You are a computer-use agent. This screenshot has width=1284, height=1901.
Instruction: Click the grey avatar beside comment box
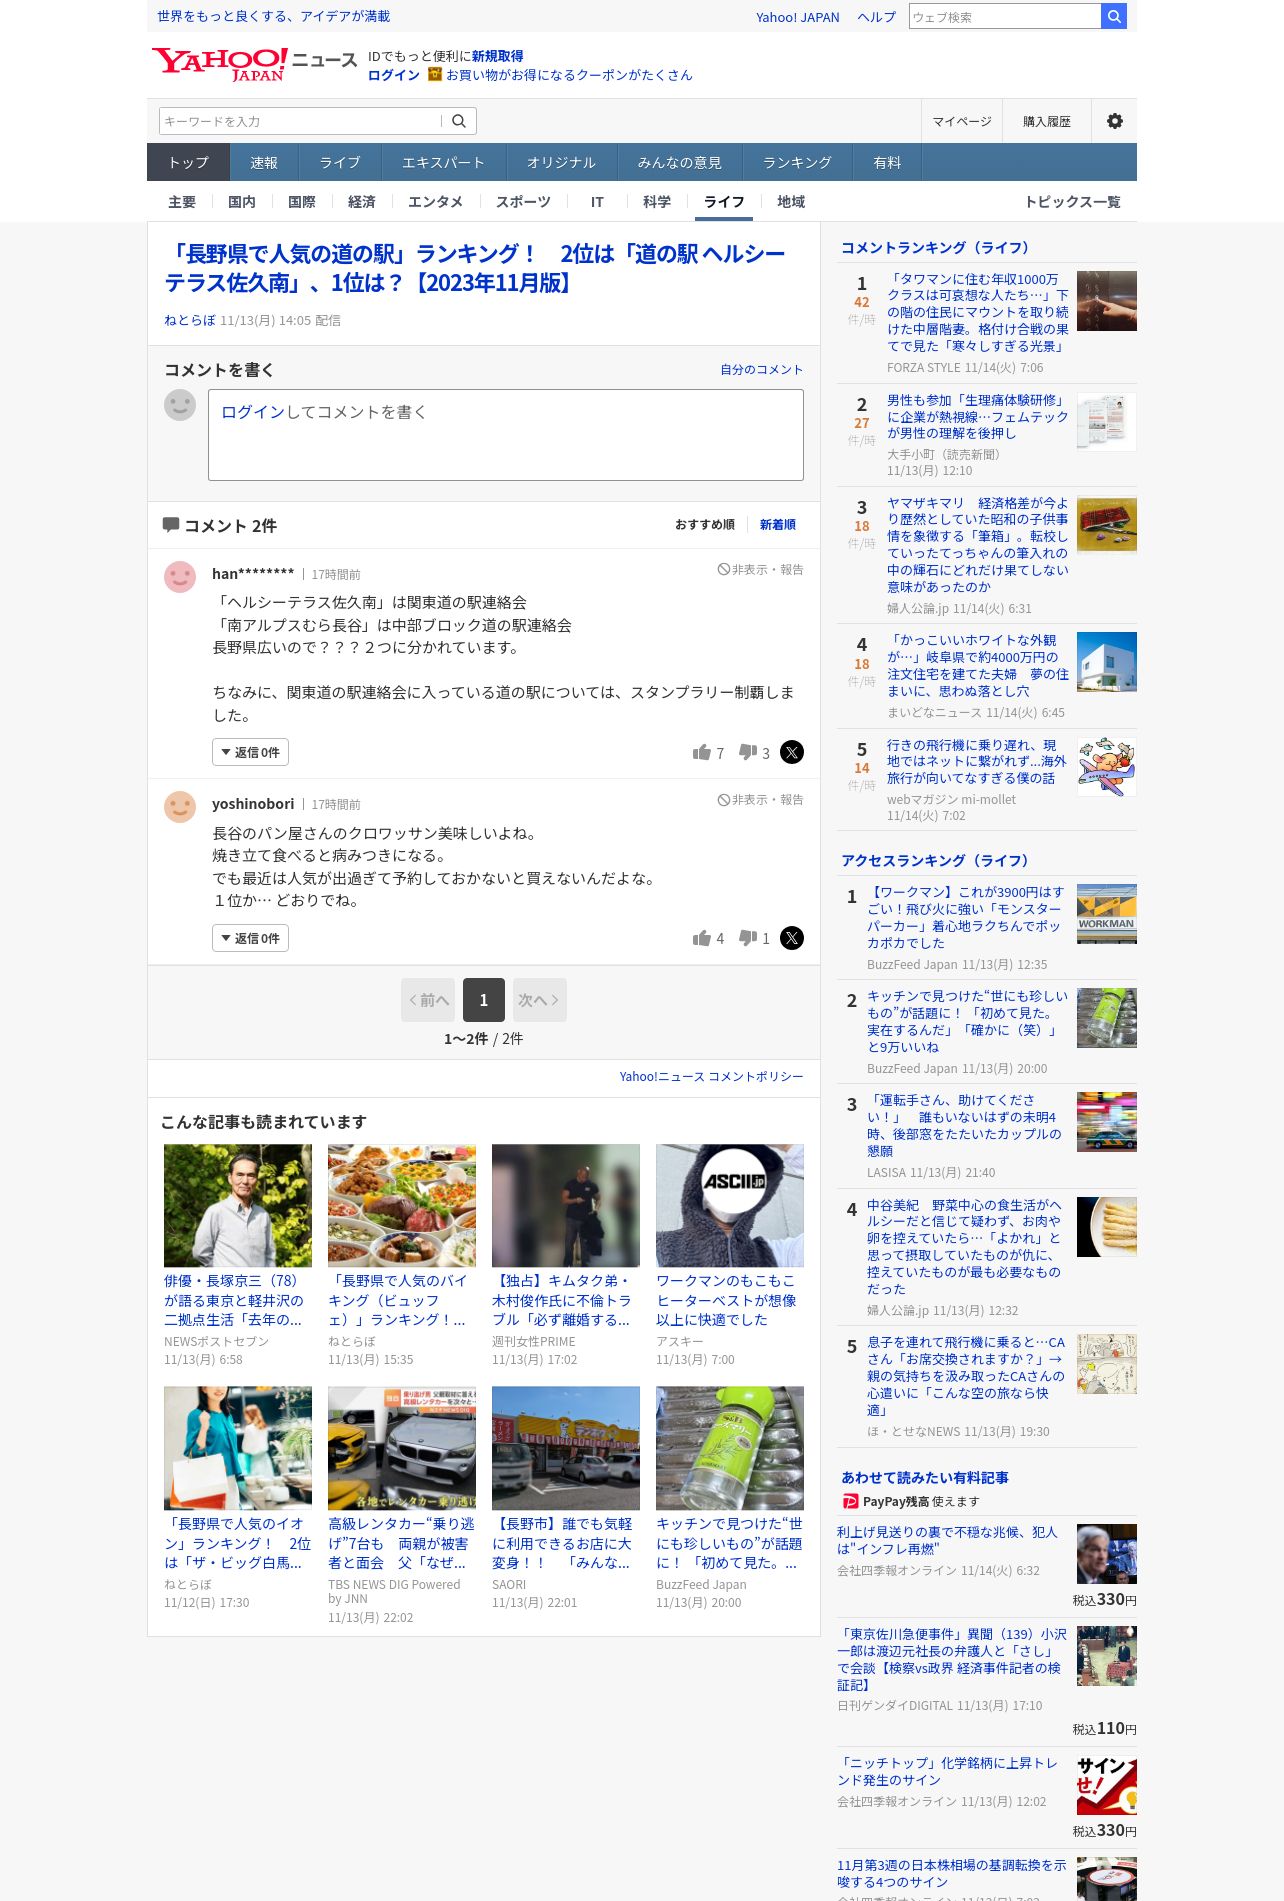tap(180, 405)
